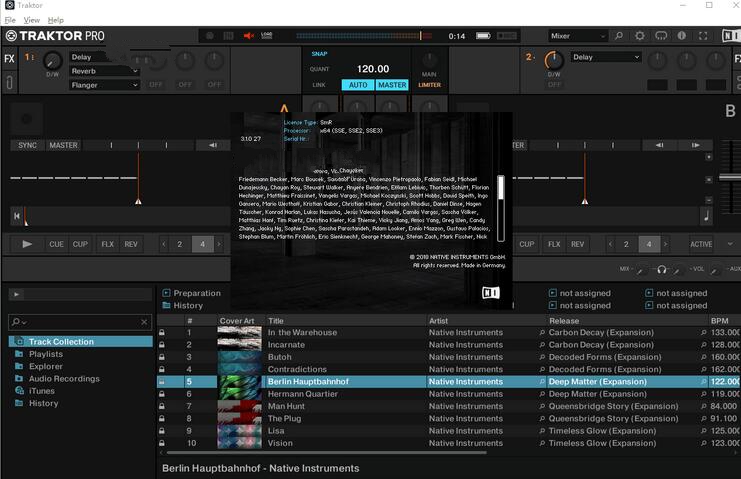Click the preview player play button

point(16,294)
